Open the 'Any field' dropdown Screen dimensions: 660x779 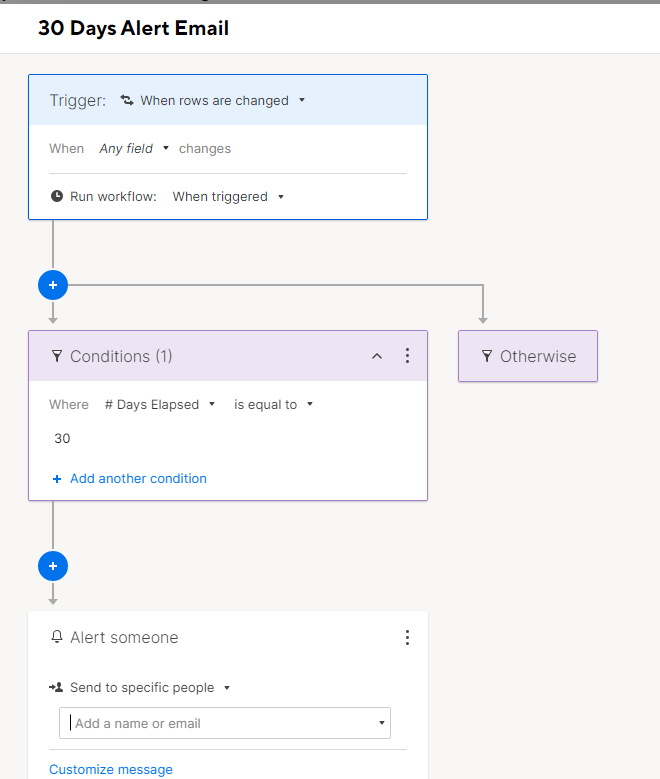click(134, 148)
